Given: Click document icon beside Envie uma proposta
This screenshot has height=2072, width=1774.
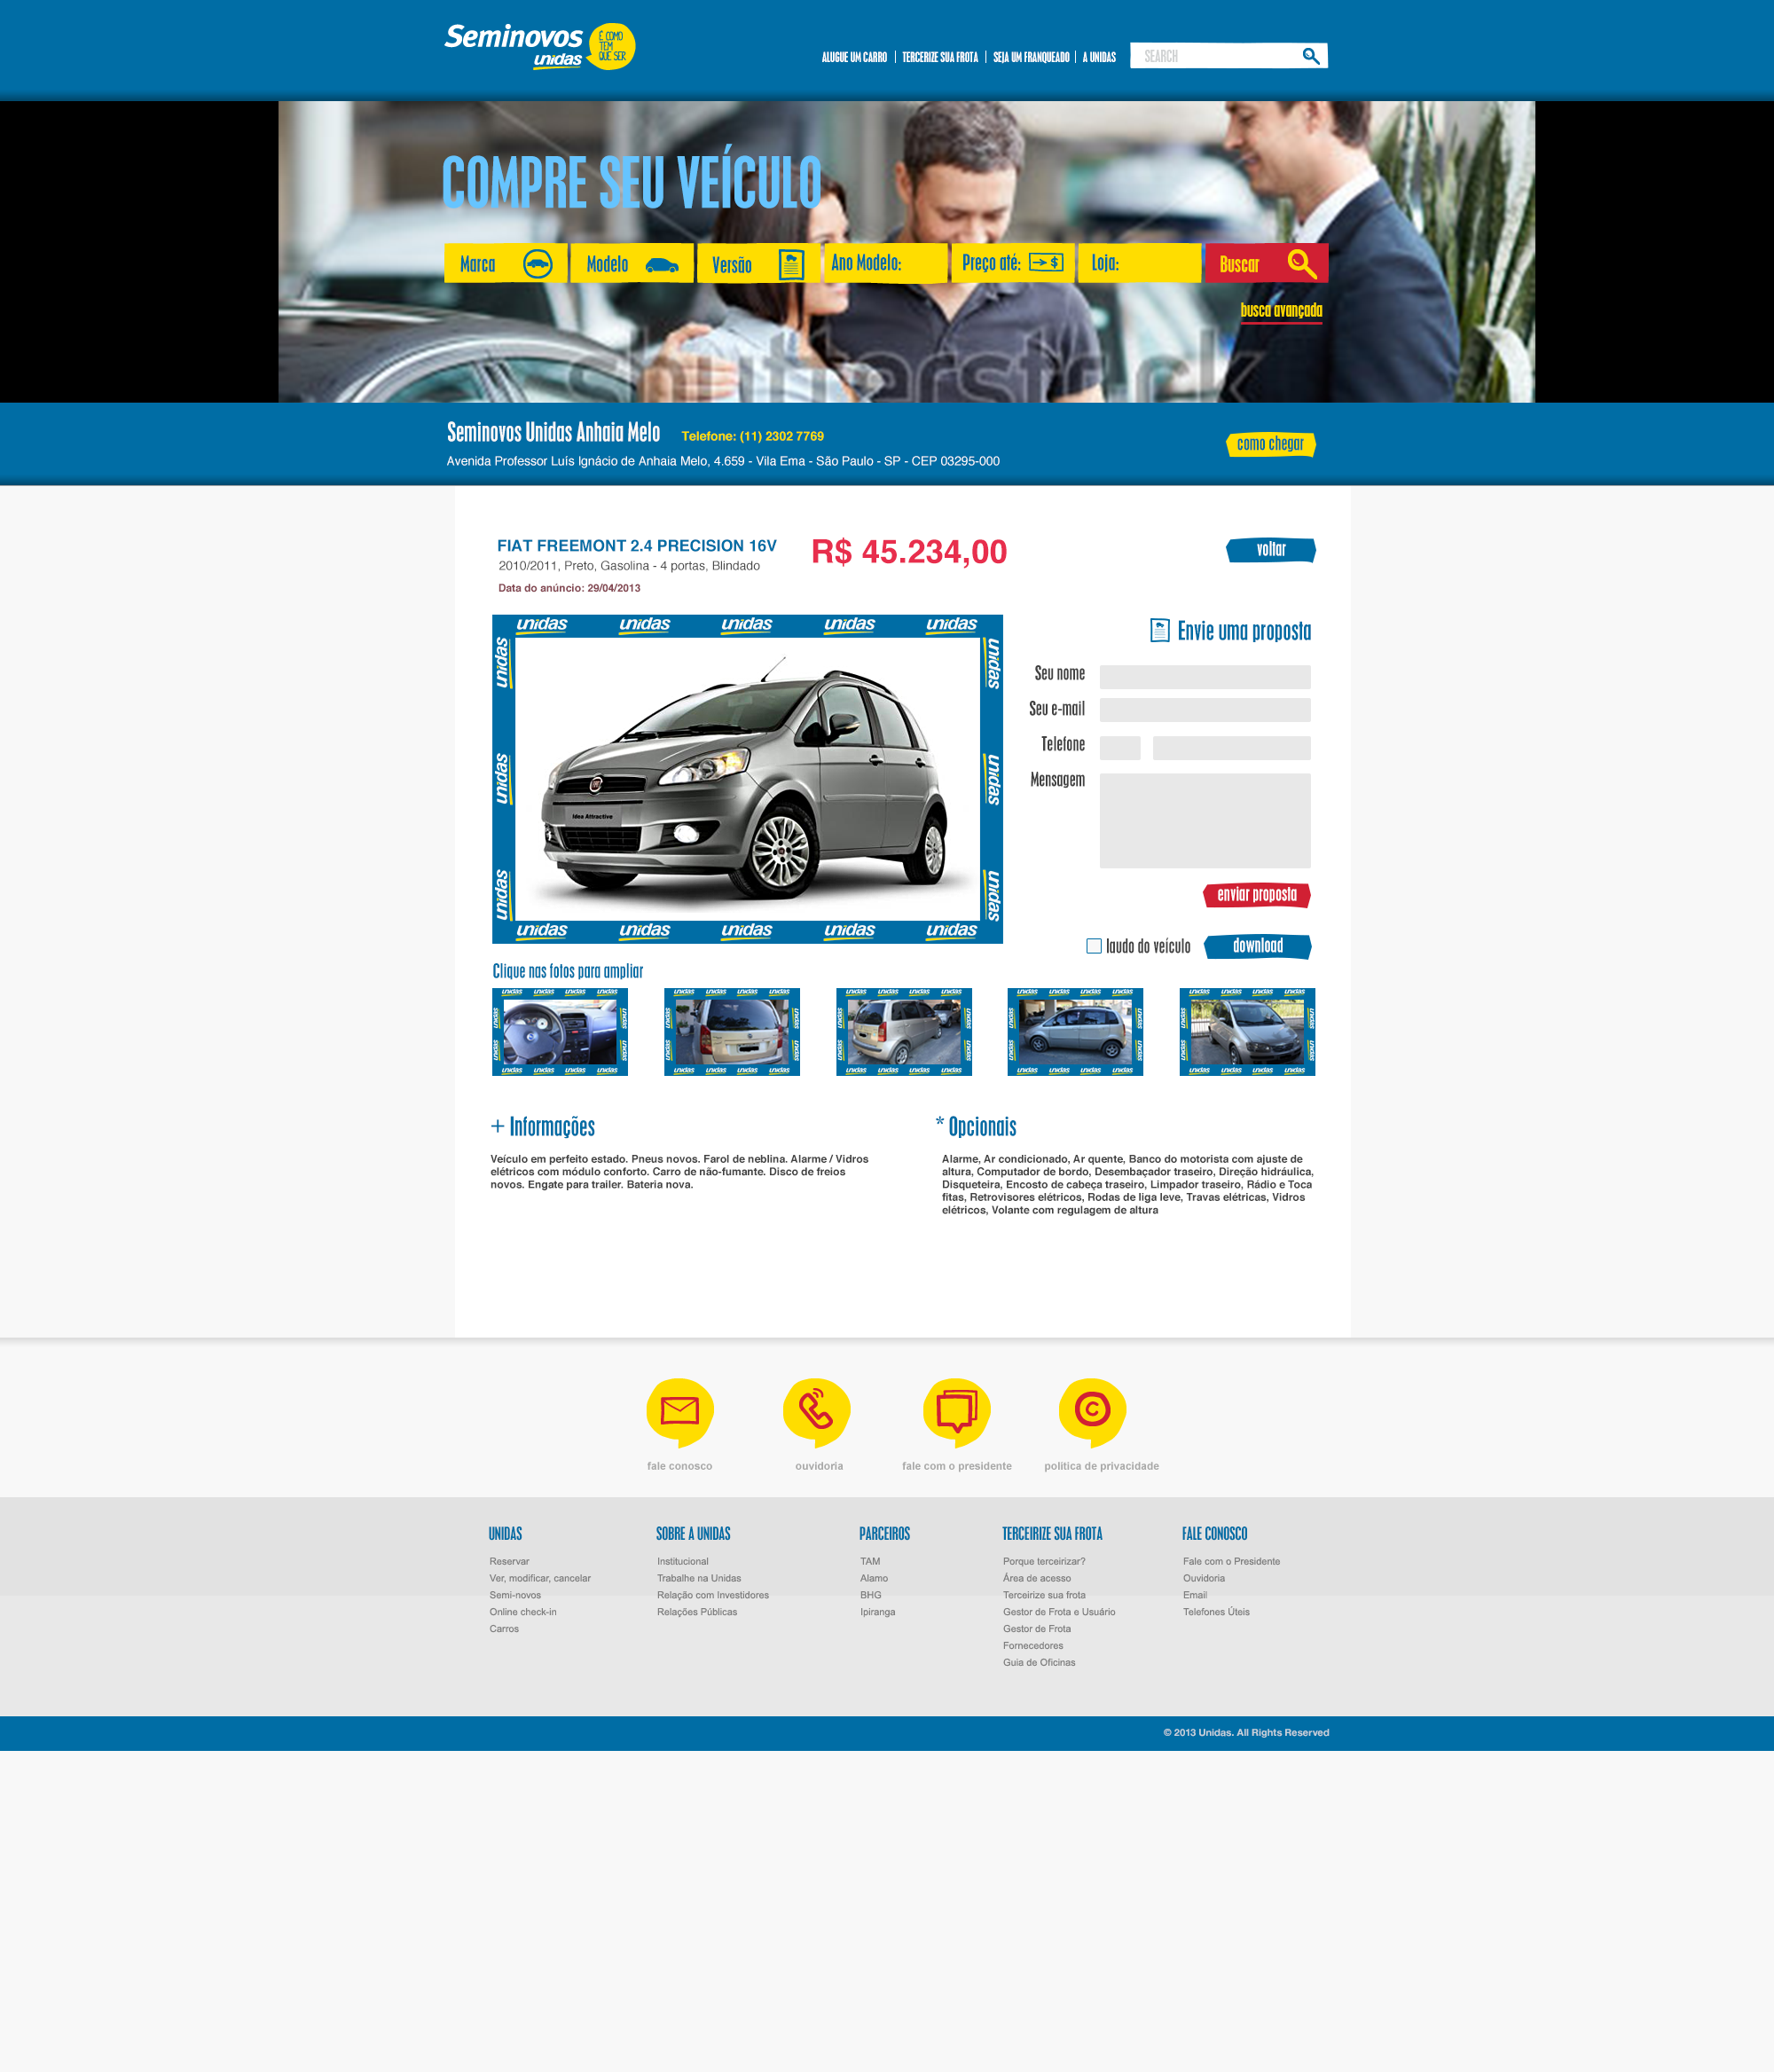Looking at the screenshot, I should click(x=1159, y=630).
